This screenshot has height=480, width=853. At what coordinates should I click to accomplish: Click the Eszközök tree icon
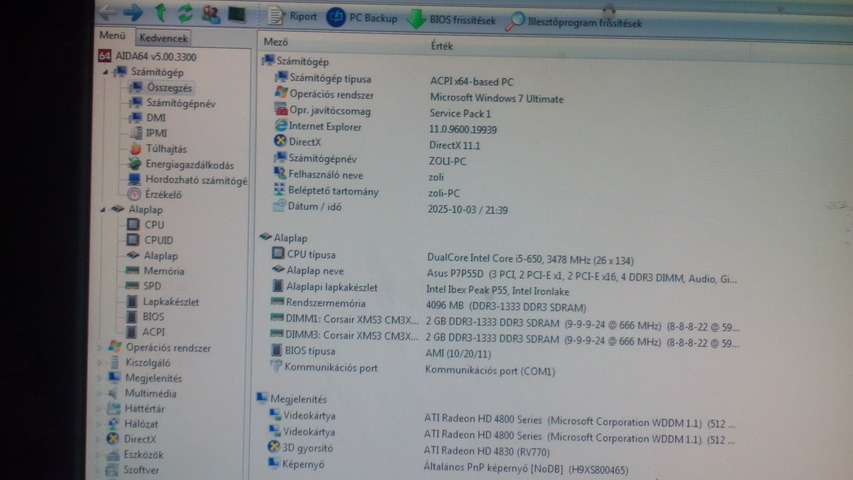pos(113,454)
